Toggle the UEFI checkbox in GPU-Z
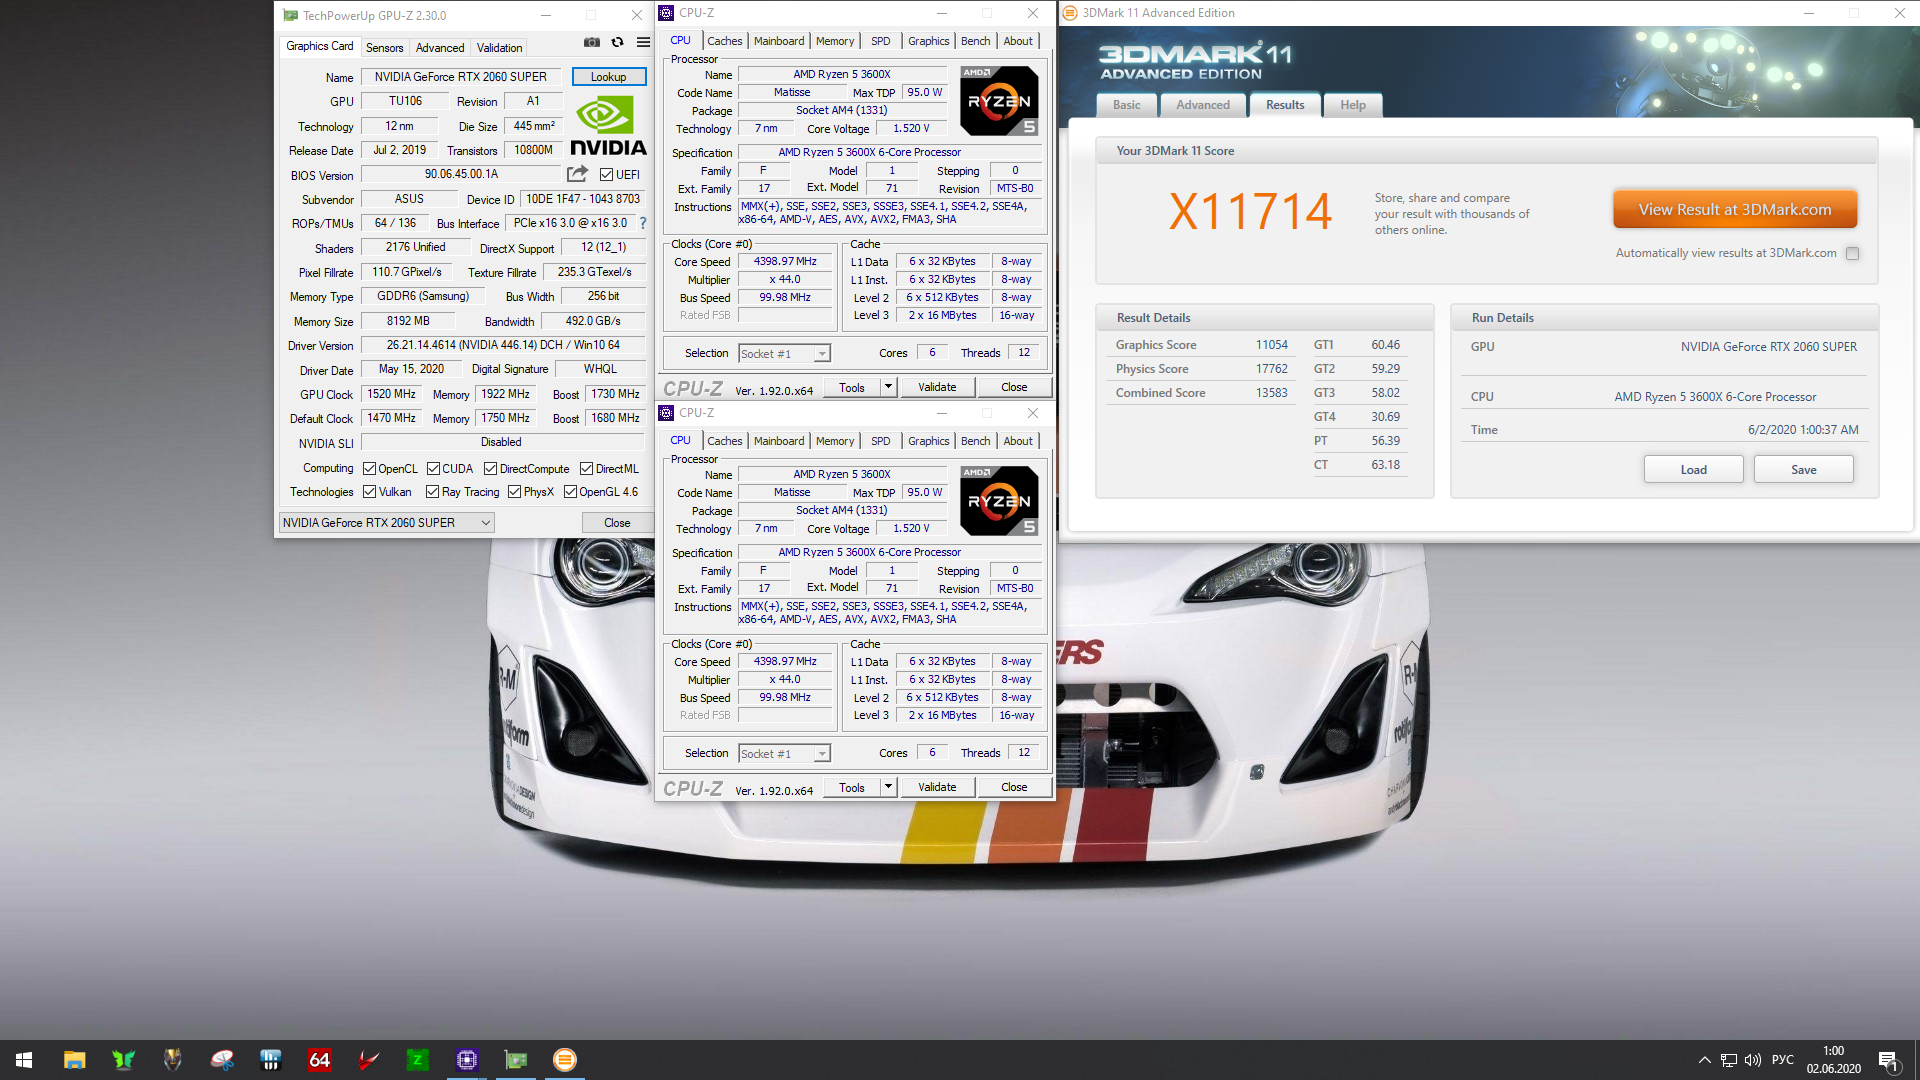The width and height of the screenshot is (1920, 1080). [606, 175]
